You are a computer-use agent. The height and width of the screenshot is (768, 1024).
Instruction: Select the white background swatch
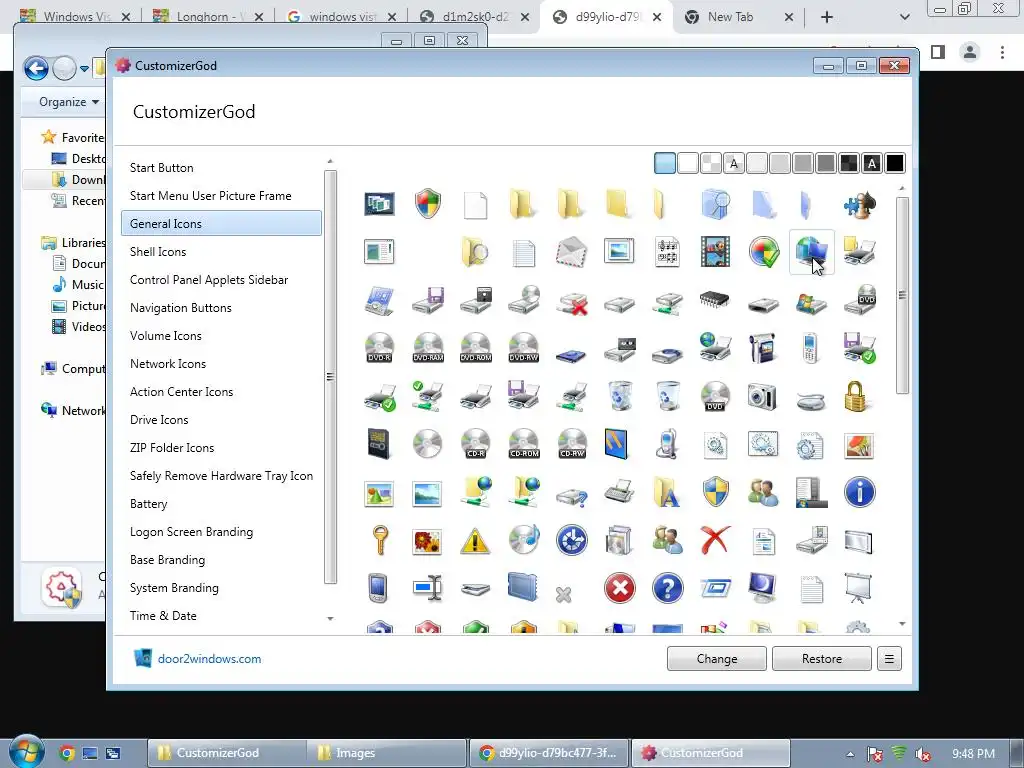688,163
